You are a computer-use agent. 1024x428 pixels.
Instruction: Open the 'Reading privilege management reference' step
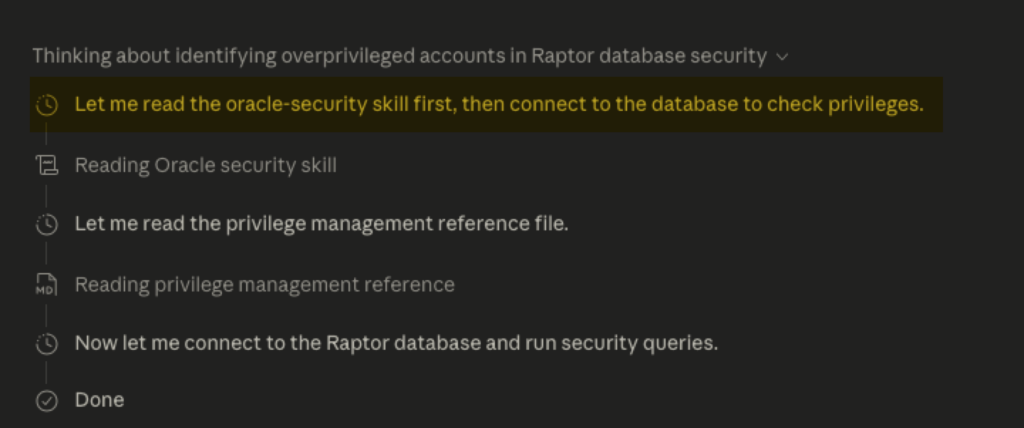[x=264, y=285]
